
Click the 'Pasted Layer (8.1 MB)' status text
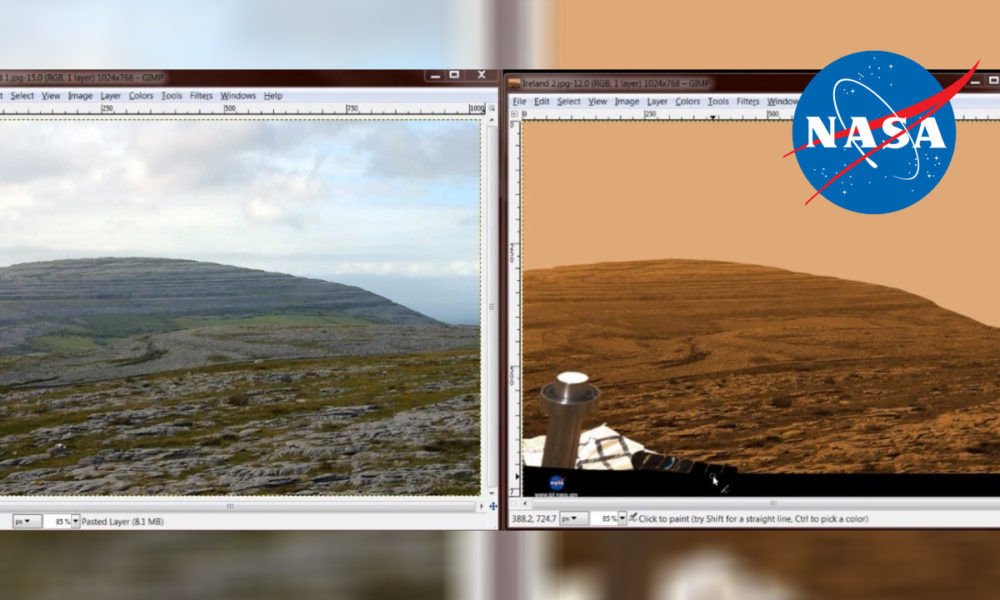click(x=122, y=522)
